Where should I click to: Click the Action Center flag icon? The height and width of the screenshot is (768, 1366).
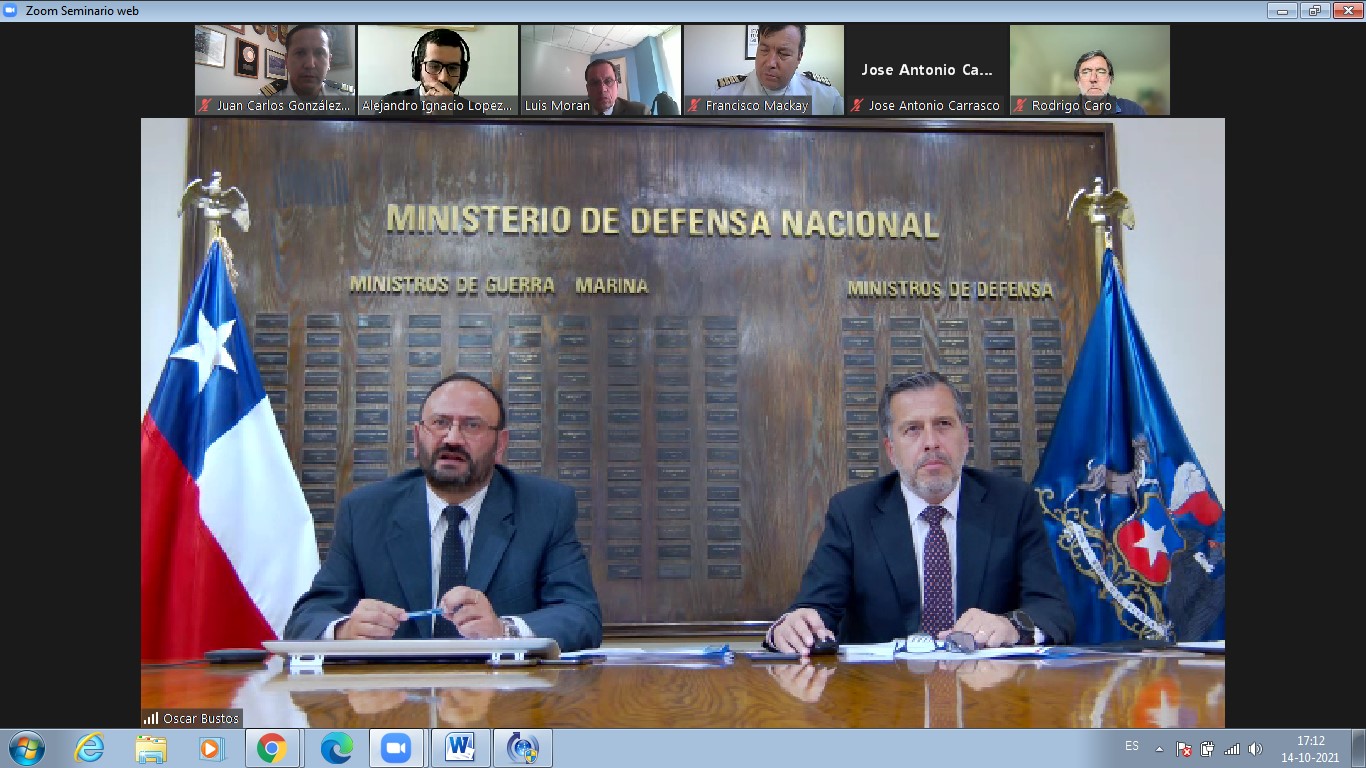(1184, 748)
